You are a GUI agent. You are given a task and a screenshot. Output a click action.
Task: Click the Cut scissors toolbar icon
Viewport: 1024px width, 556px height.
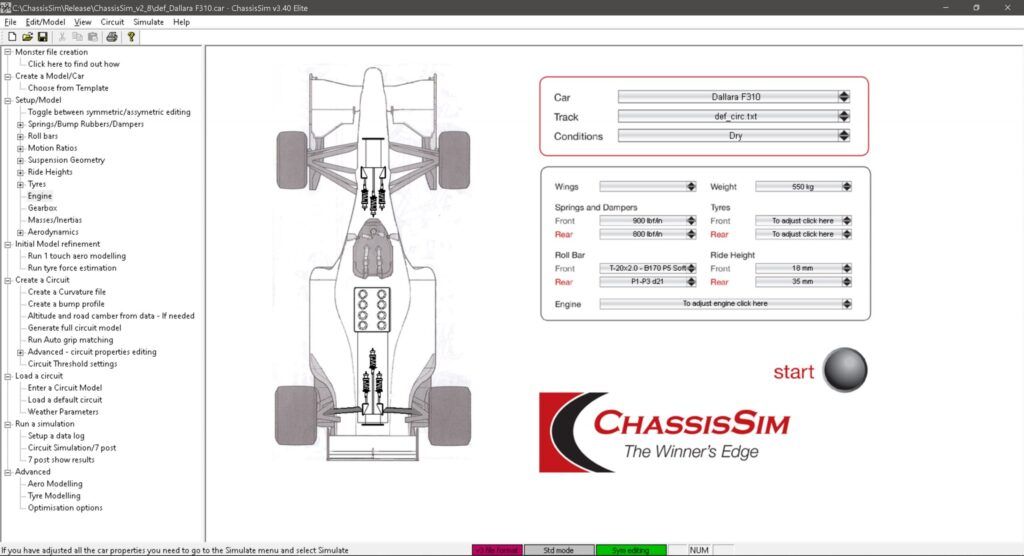click(62, 37)
